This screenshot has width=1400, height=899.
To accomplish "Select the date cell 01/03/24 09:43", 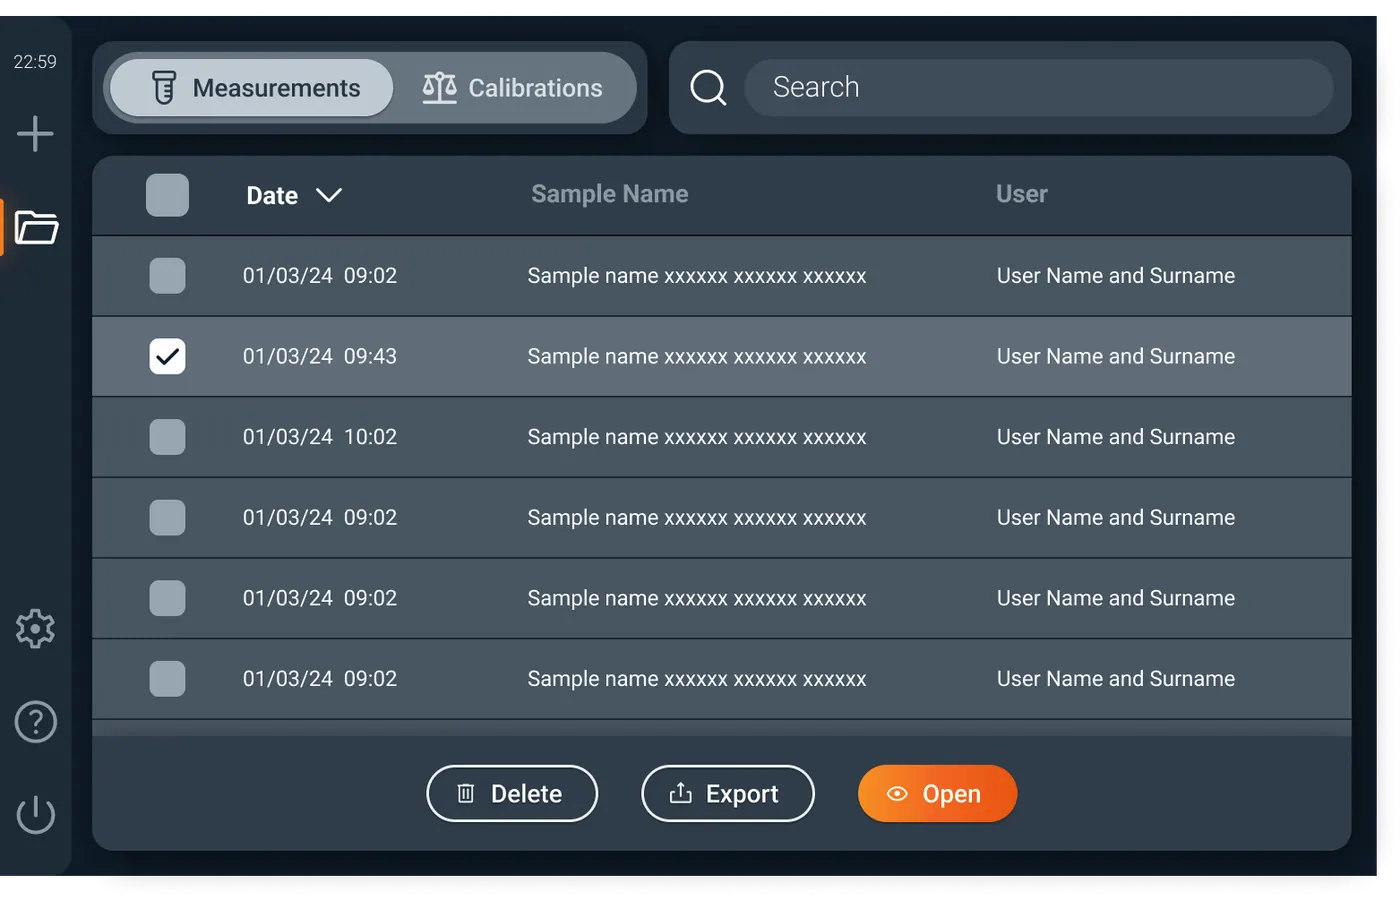I will pos(320,356).
